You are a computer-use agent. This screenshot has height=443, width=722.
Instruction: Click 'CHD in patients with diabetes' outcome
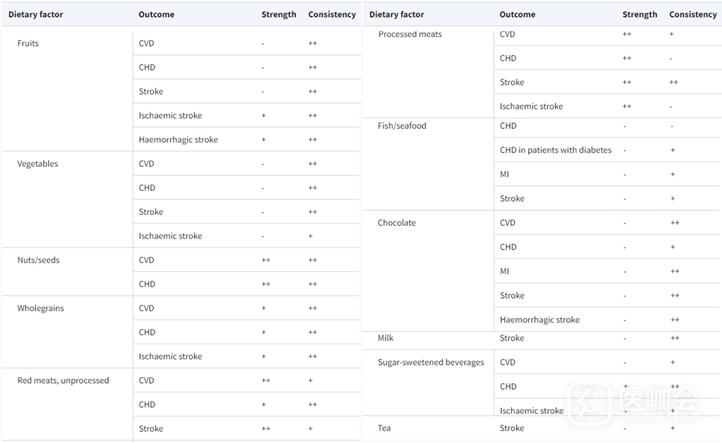click(x=555, y=150)
